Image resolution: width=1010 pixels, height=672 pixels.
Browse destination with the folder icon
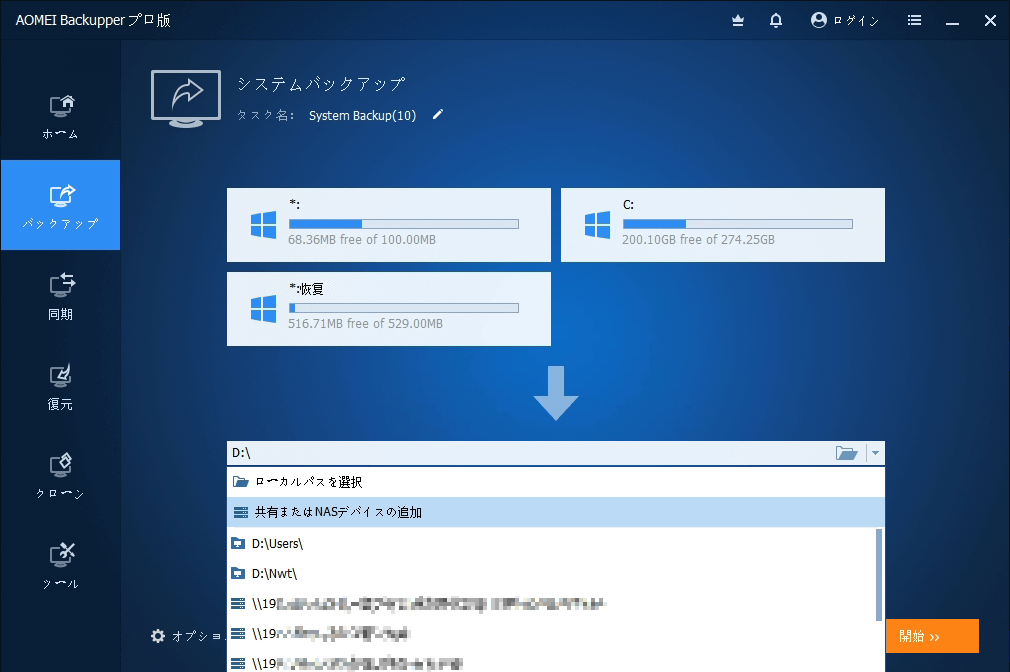point(846,453)
